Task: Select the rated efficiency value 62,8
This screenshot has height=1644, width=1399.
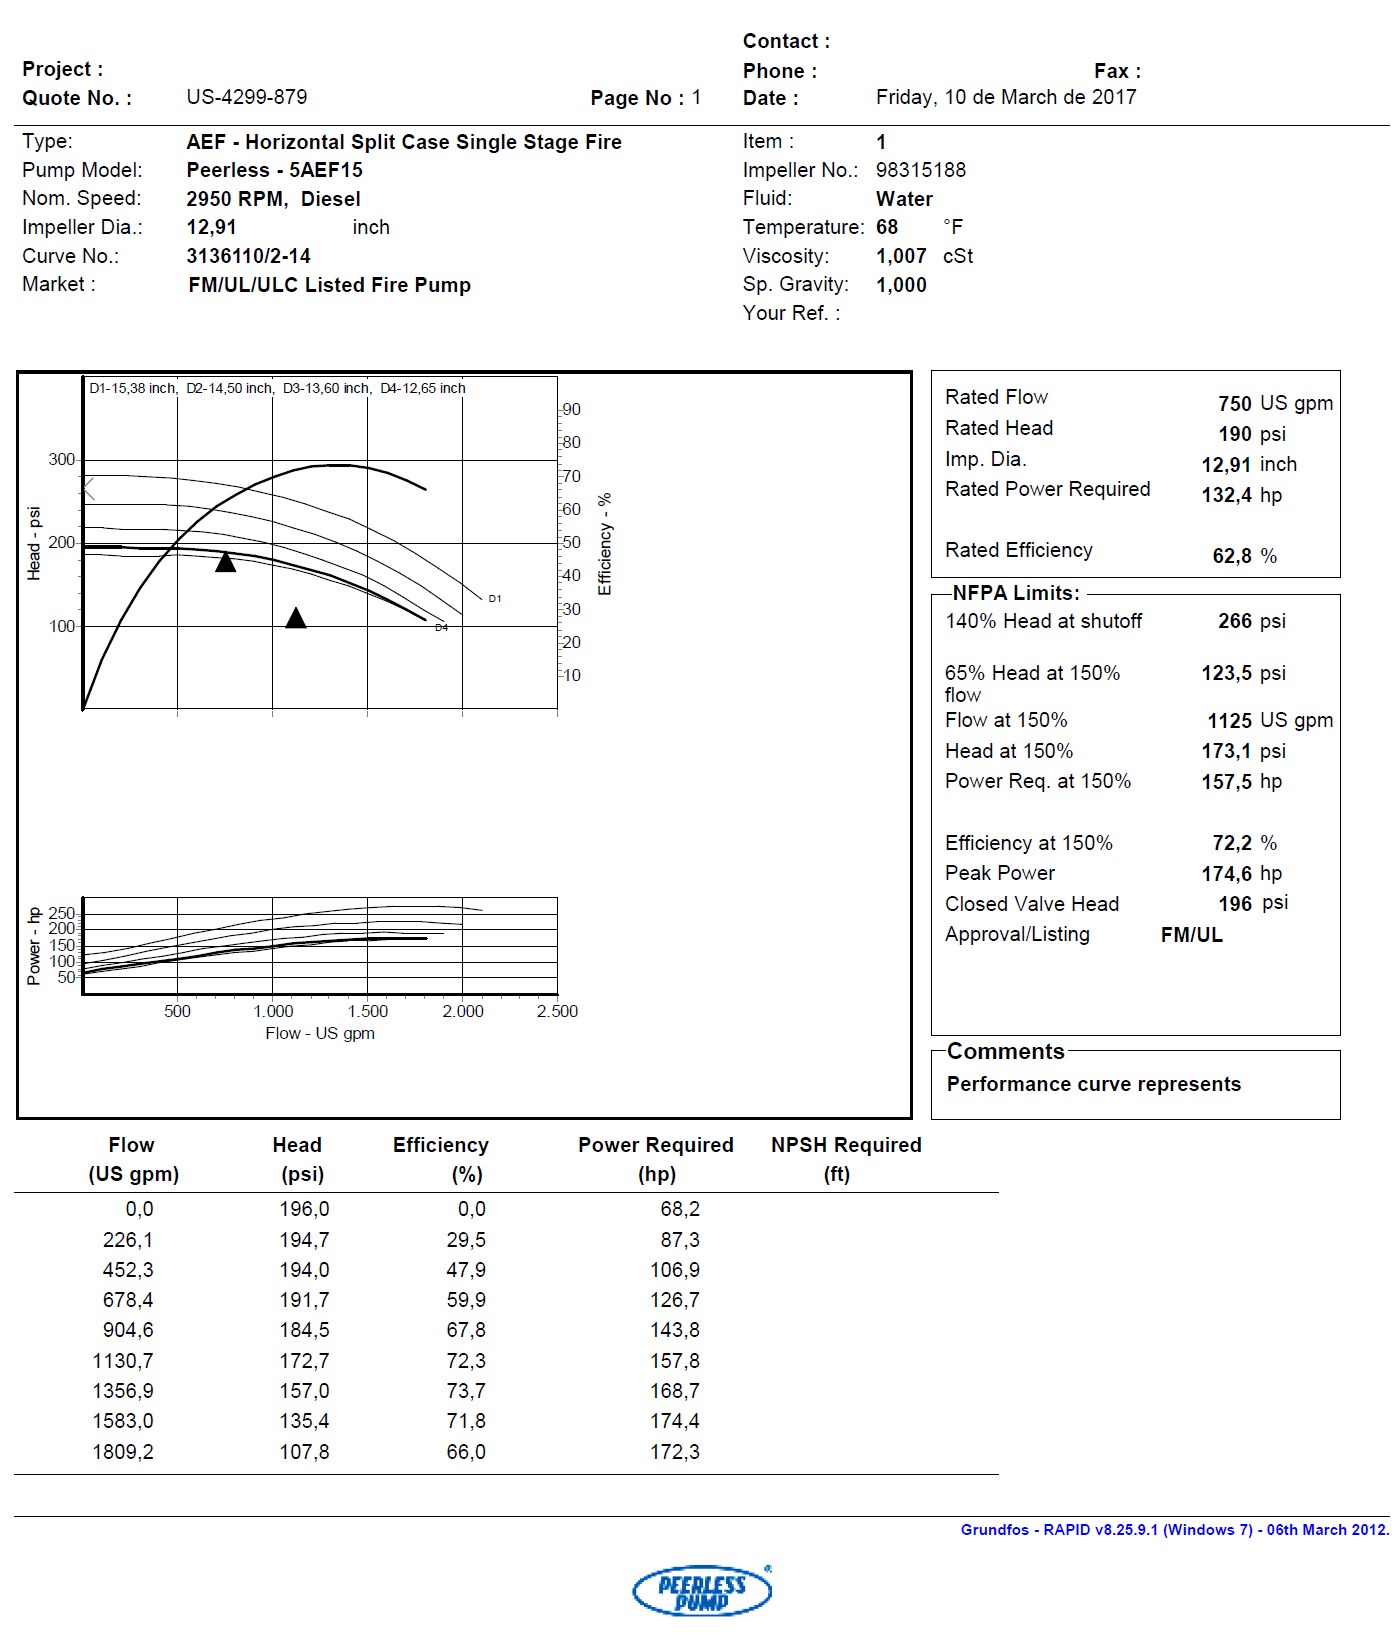Action: pos(1232,556)
